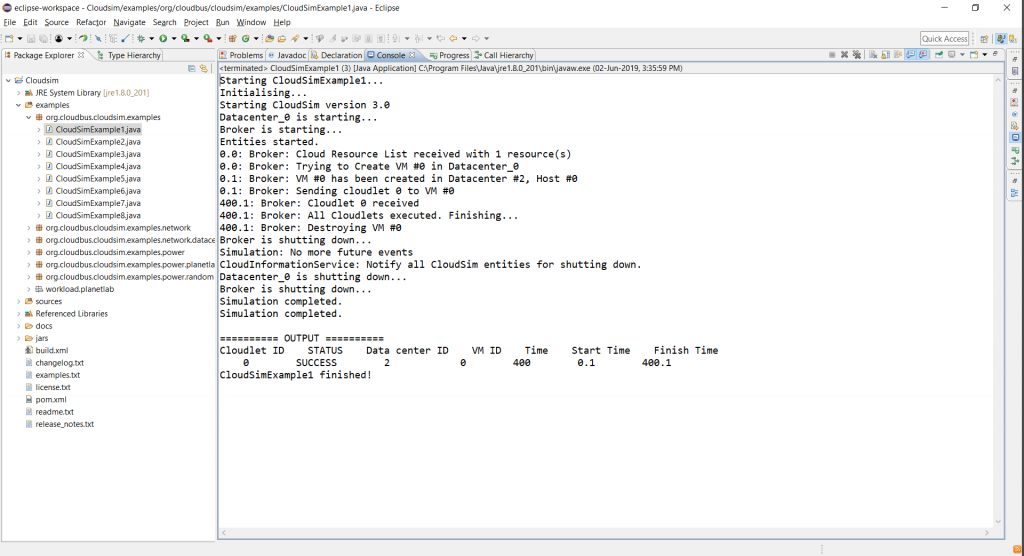Click the Display Selected Console icon
Image resolution: width=1024 pixels, height=556 pixels.
point(952,55)
